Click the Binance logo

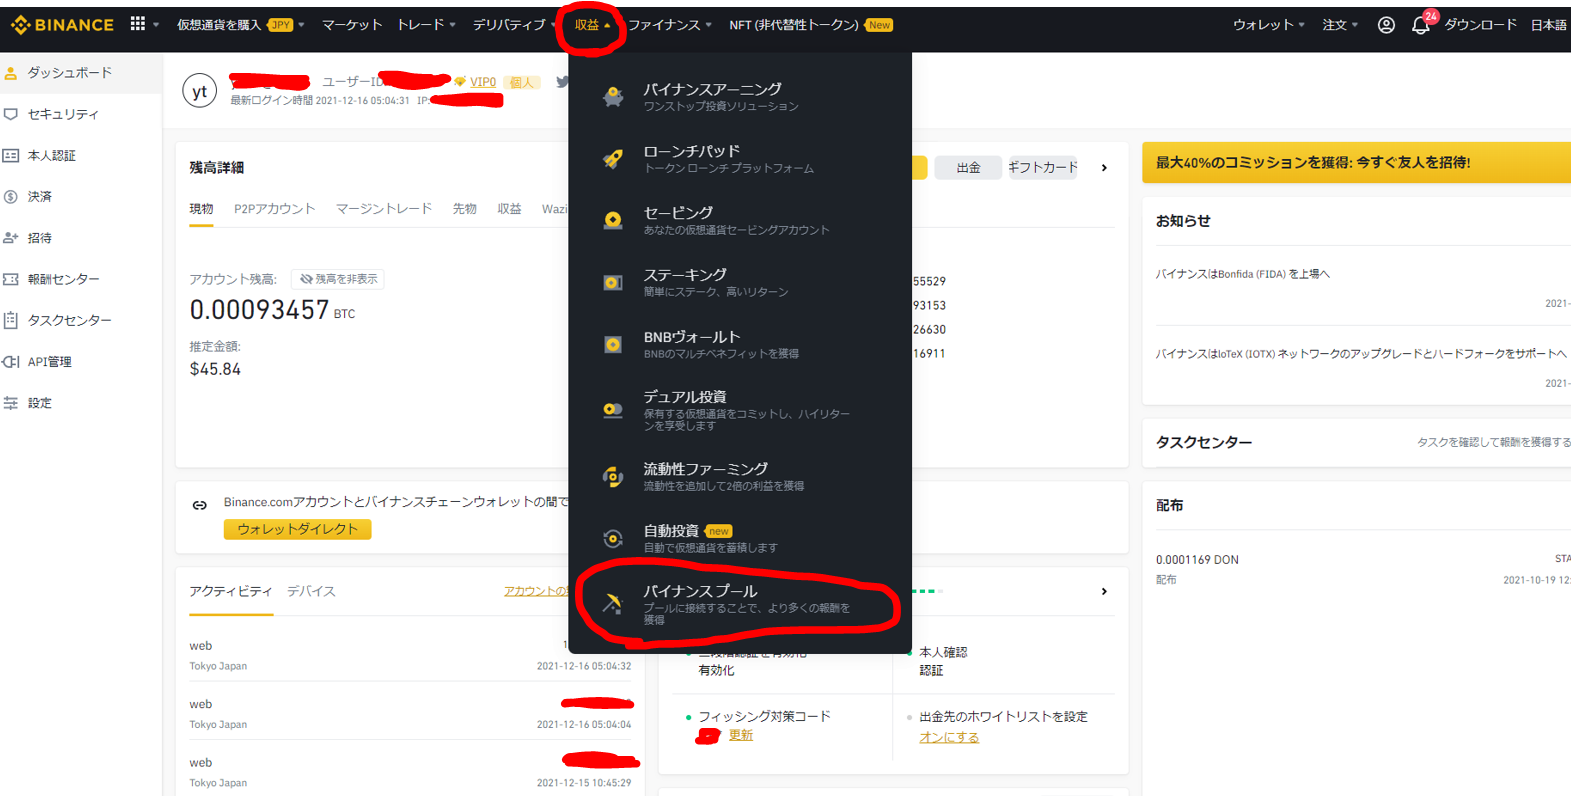(62, 25)
